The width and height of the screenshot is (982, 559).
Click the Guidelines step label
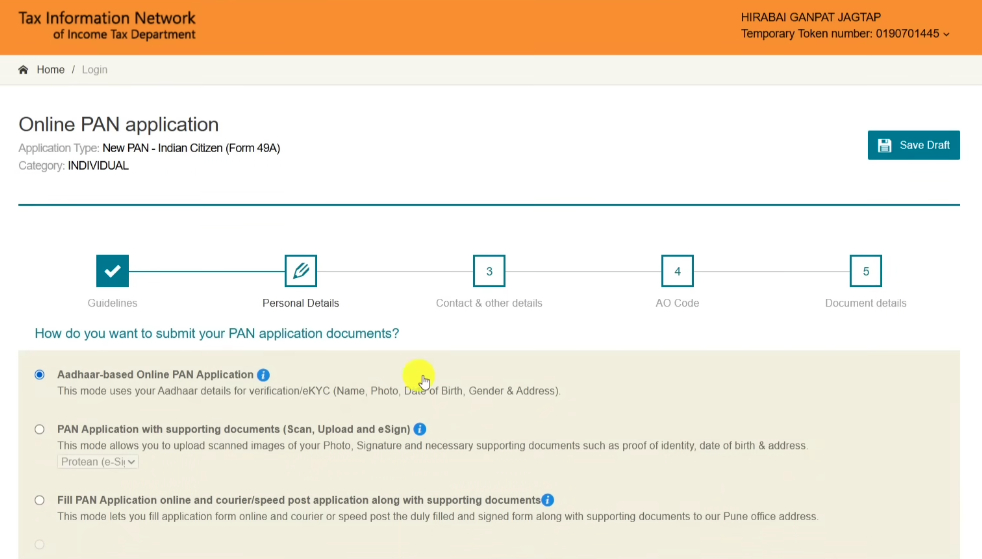[x=113, y=303]
